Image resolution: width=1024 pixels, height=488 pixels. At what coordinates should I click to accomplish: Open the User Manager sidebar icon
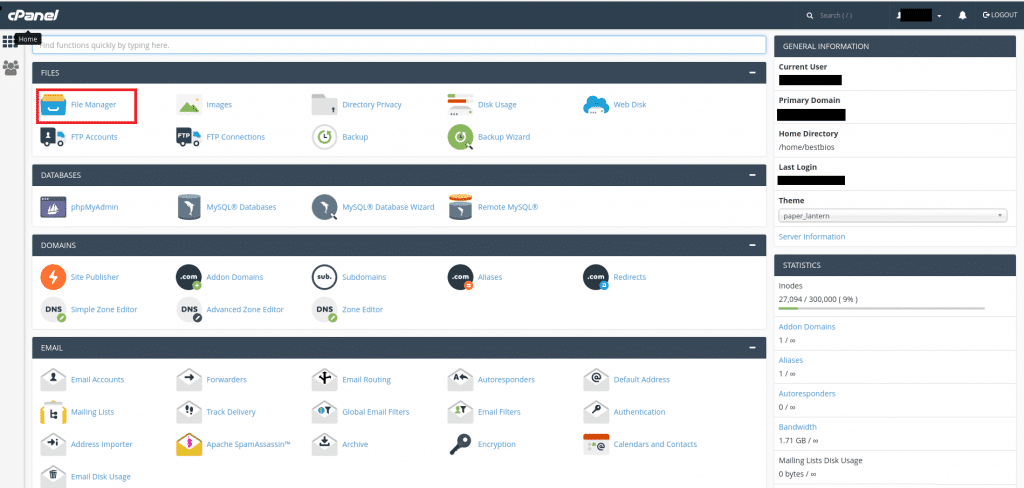[11, 68]
